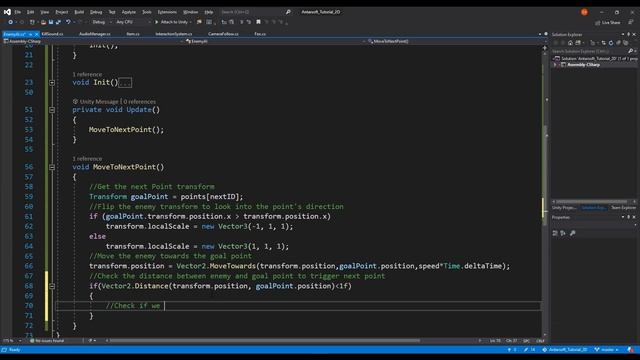Switch to the AudioManager.cs tab
This screenshot has height=360, width=640.
pyautogui.click(x=95, y=34)
